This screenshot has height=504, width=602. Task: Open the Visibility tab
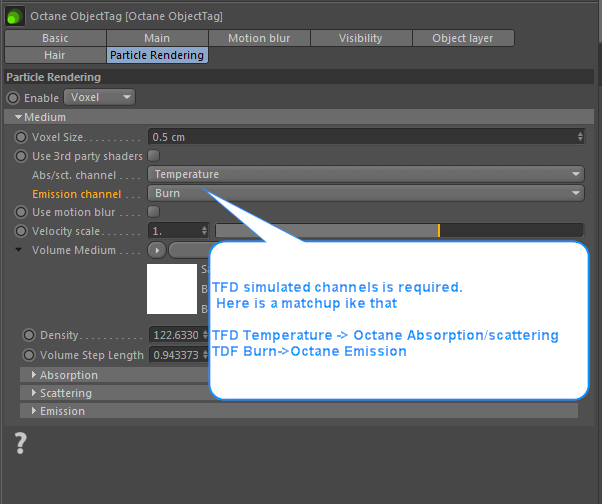pyautogui.click(x=361, y=38)
